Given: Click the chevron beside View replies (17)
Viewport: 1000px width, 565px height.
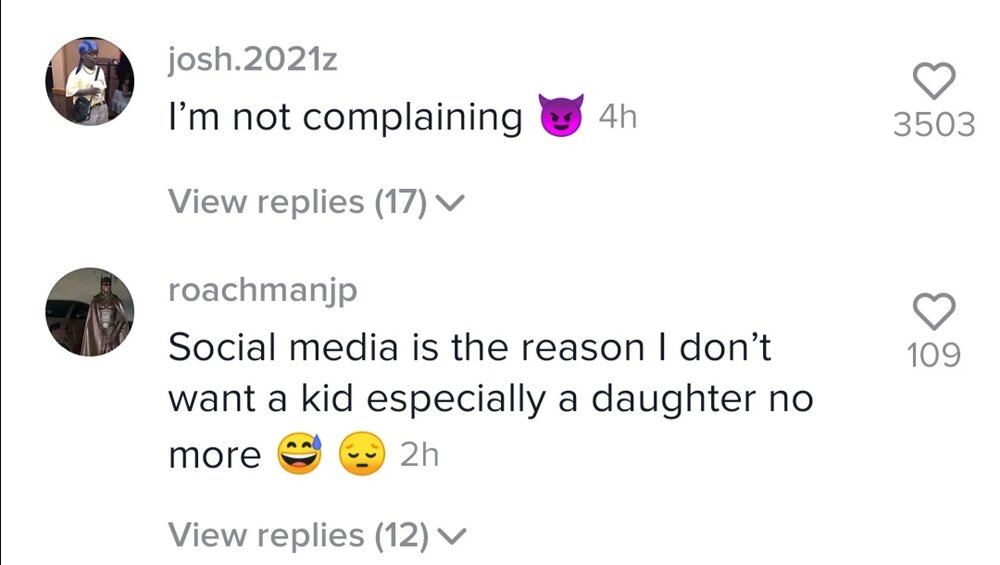Looking at the screenshot, I should point(451,205).
